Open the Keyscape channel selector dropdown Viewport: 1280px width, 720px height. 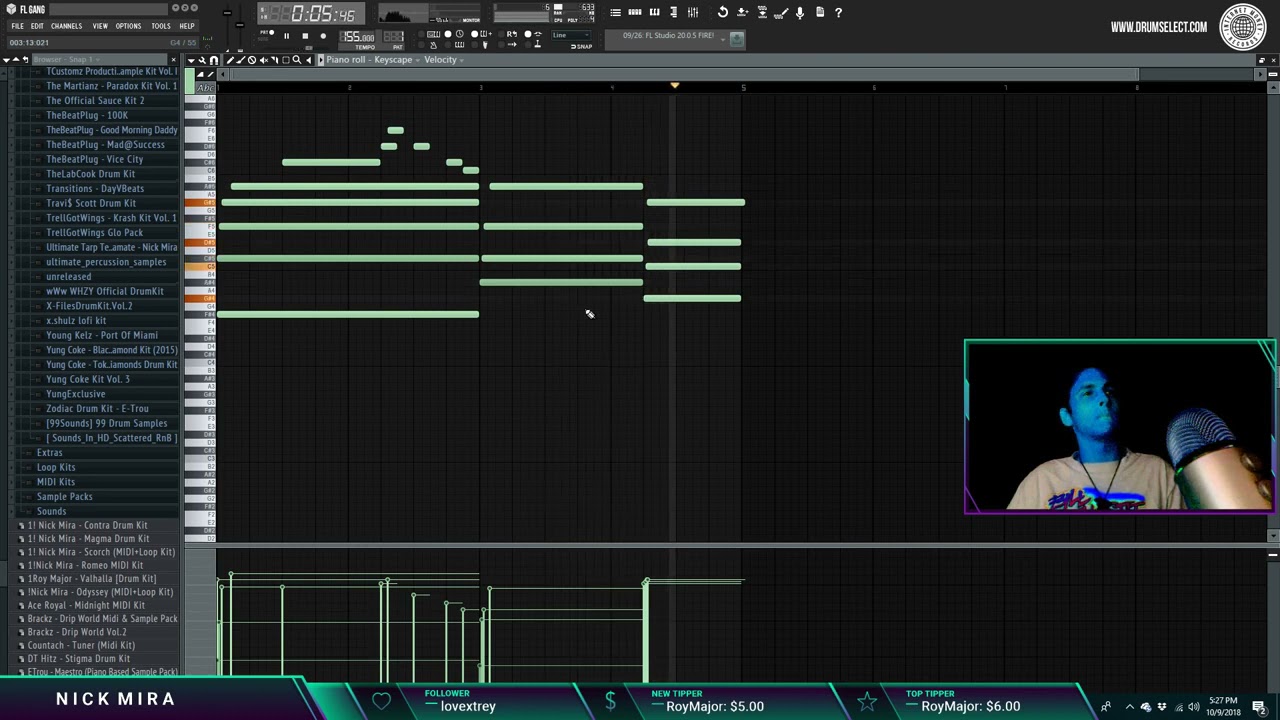tap(395, 60)
